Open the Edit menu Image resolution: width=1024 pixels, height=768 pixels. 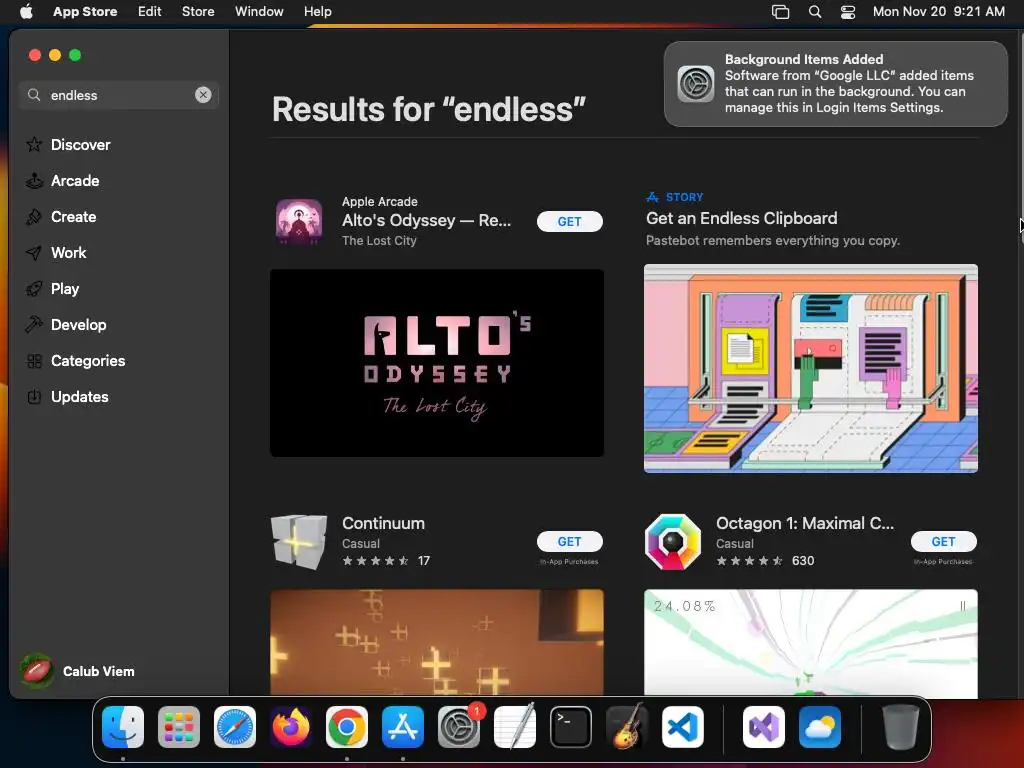click(150, 11)
